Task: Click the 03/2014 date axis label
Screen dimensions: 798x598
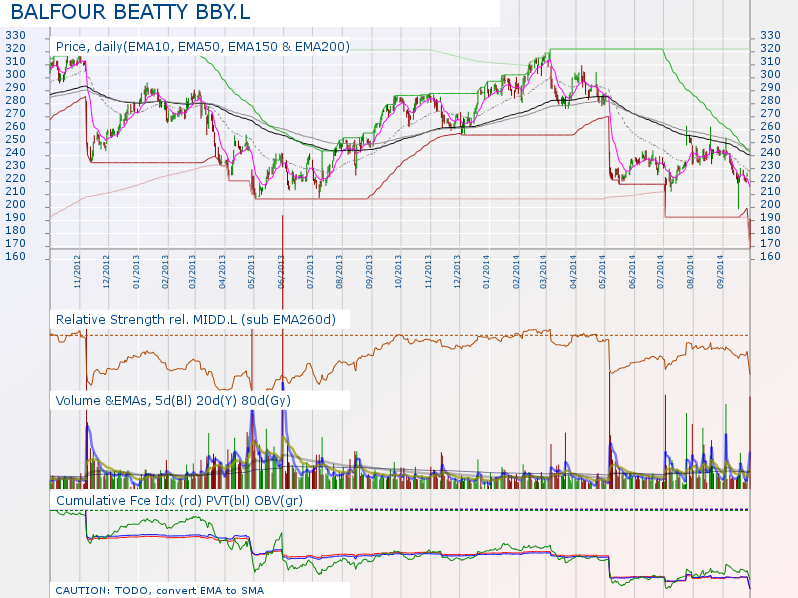Action: (544, 272)
